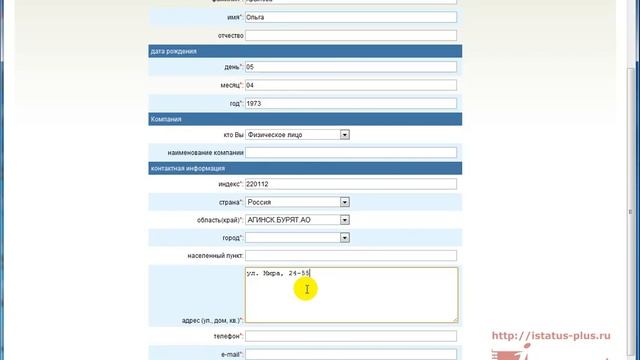Click the адрес (ул., дом, кв.) label
The height and width of the screenshot is (360, 640).
coord(212,320)
